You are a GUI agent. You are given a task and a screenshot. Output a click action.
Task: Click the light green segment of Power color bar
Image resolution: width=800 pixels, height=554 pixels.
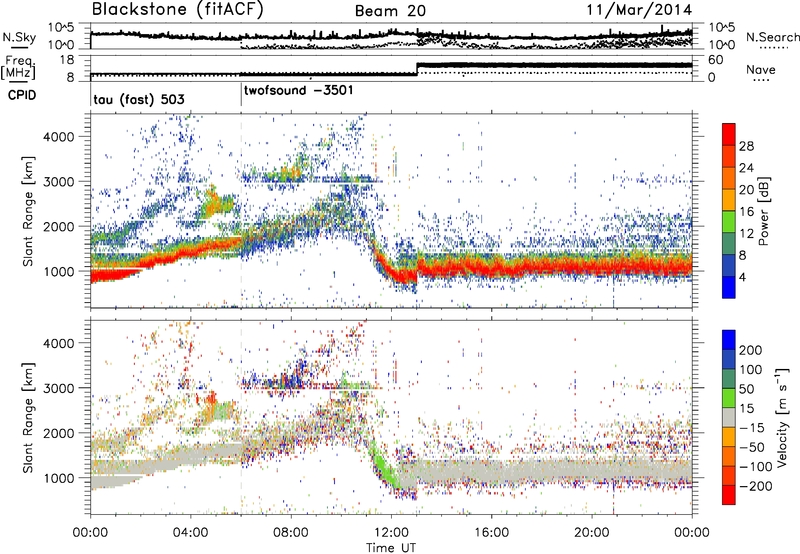click(729, 221)
